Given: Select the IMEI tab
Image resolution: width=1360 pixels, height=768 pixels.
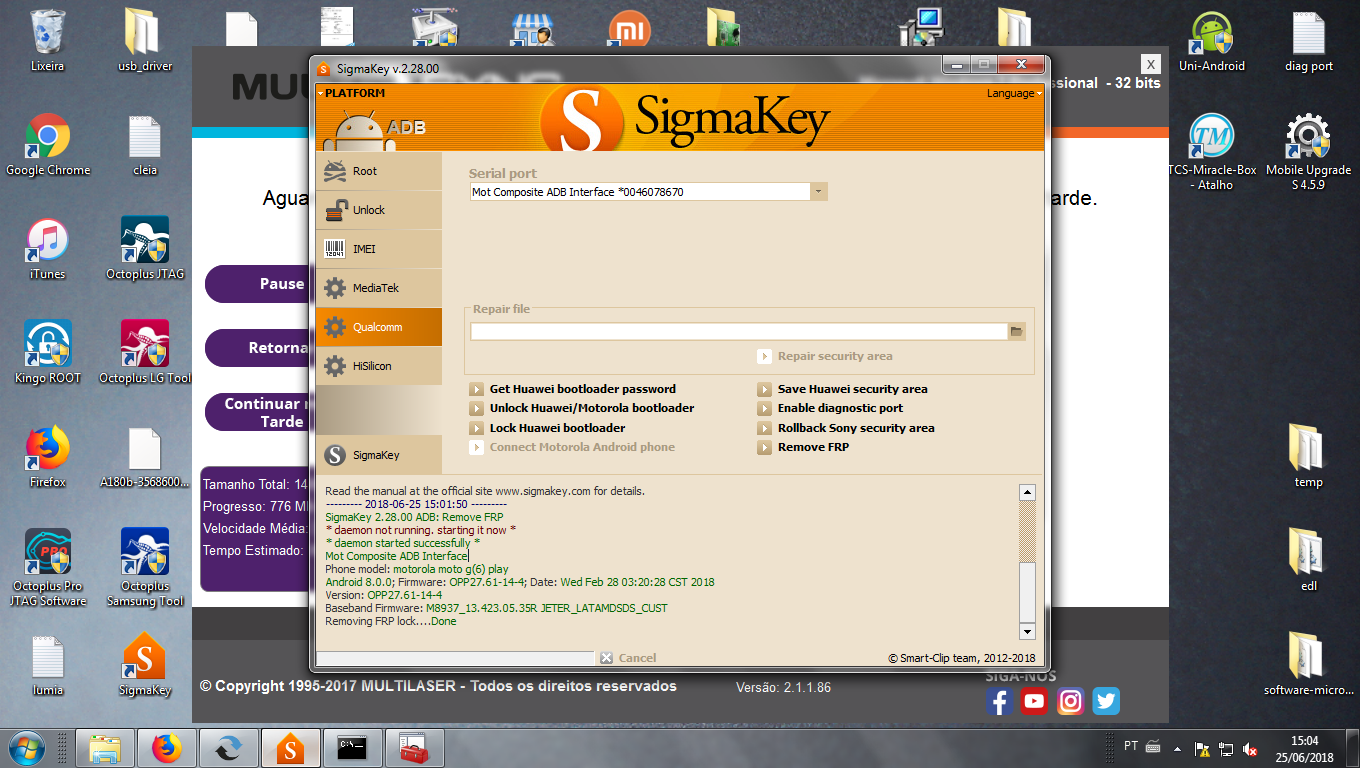Looking at the screenshot, I should pyautogui.click(x=378, y=249).
